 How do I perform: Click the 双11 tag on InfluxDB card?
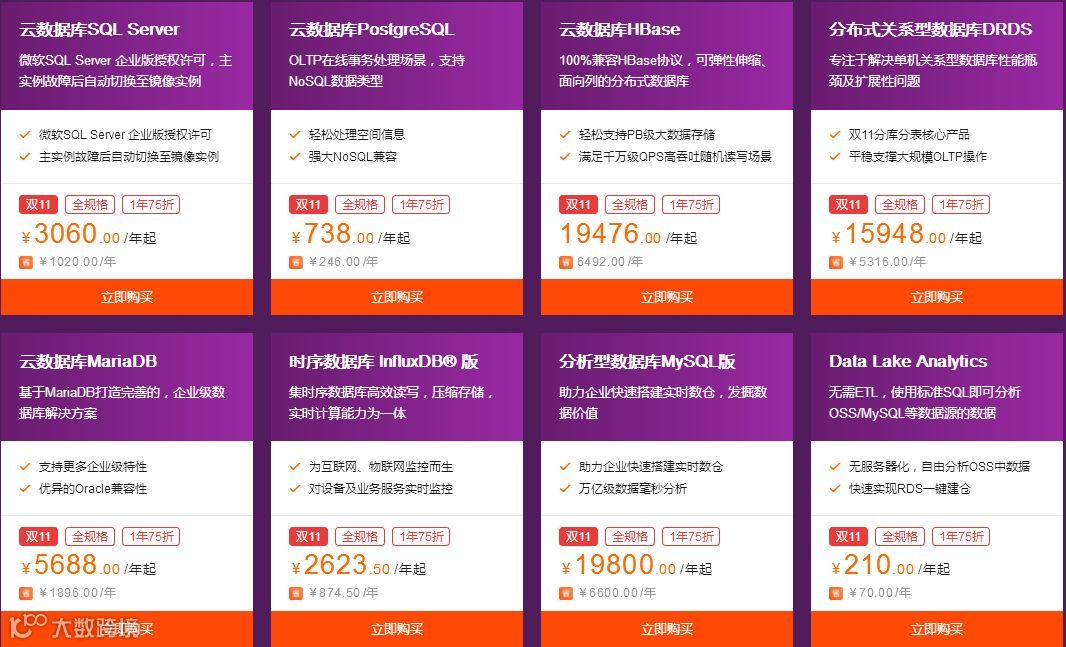click(x=308, y=536)
